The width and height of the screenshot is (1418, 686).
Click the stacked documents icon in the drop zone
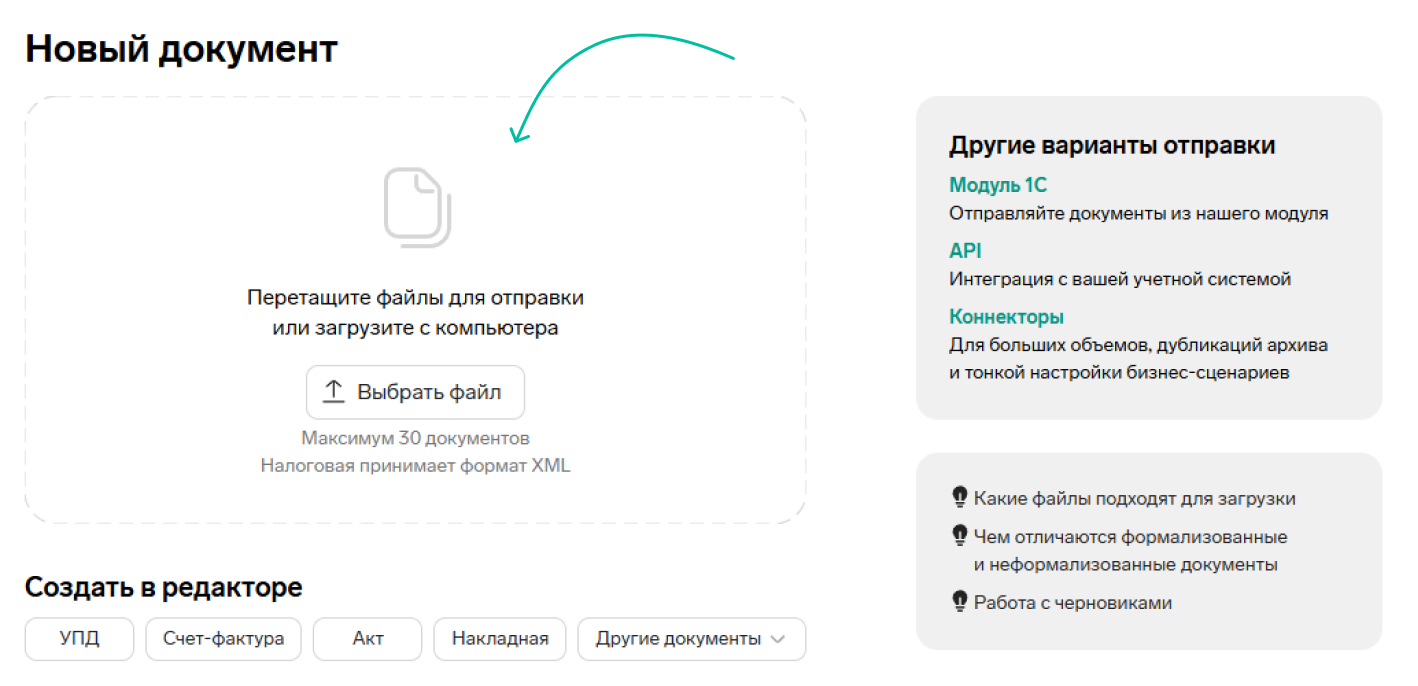pyautogui.click(x=417, y=207)
